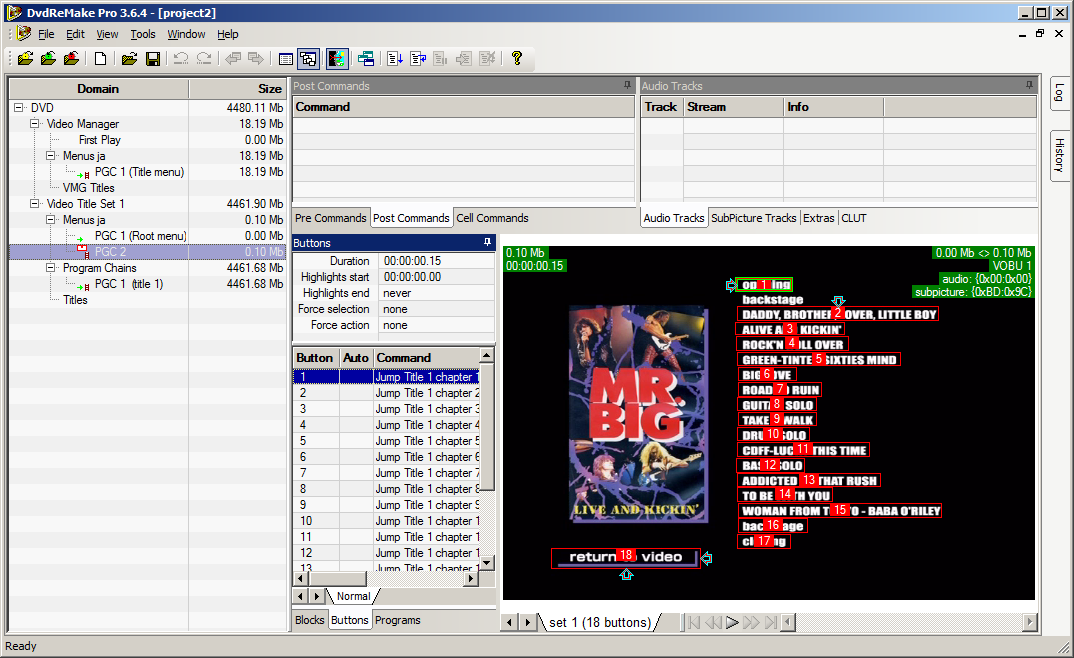
Task: Click right arrow of preview horizontal scrollbar
Action: pyautogui.click(x=1029, y=622)
